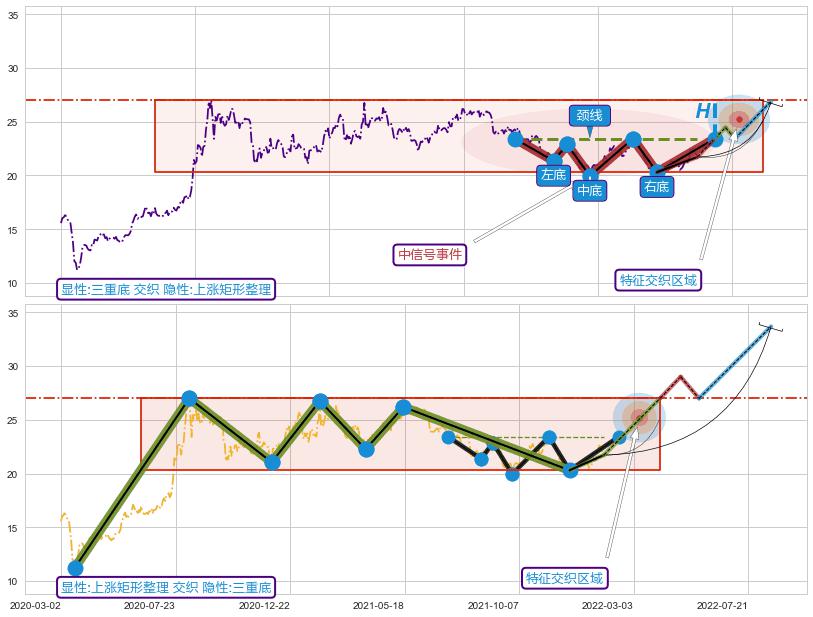
Task: Click the blue HI text in top chart
Action: pos(706,112)
